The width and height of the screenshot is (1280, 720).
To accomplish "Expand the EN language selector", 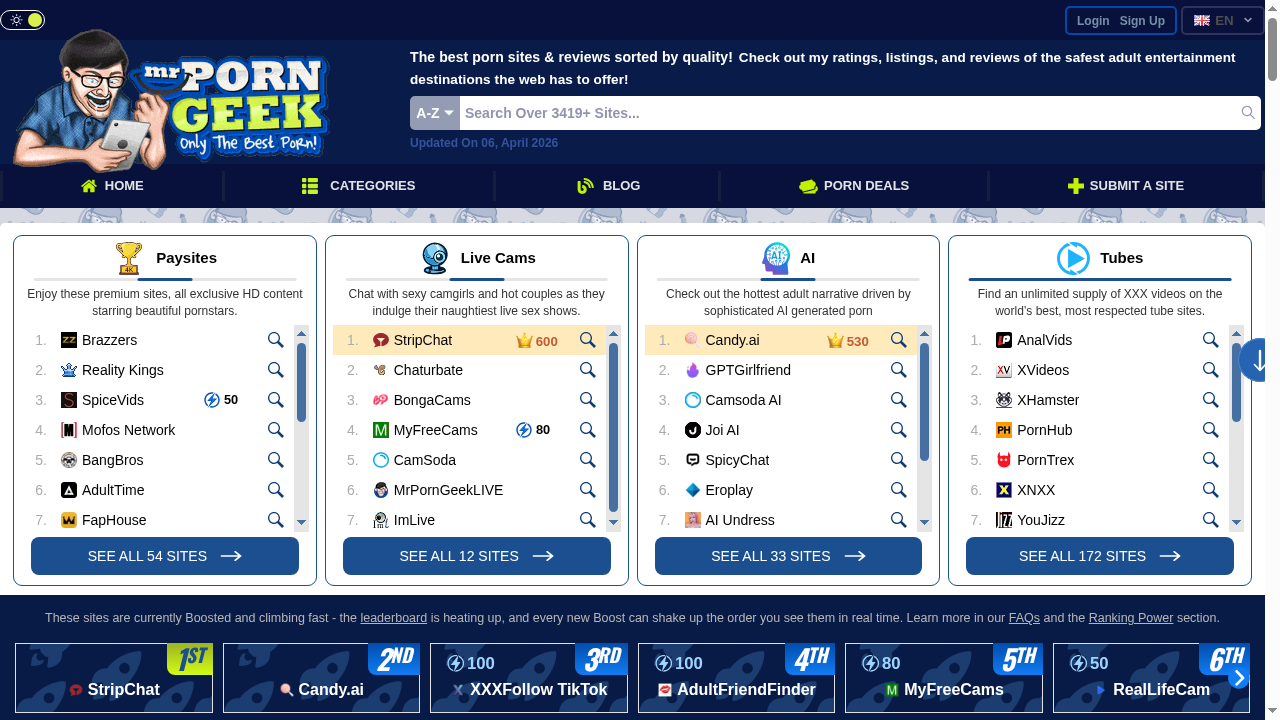I will click(1222, 20).
